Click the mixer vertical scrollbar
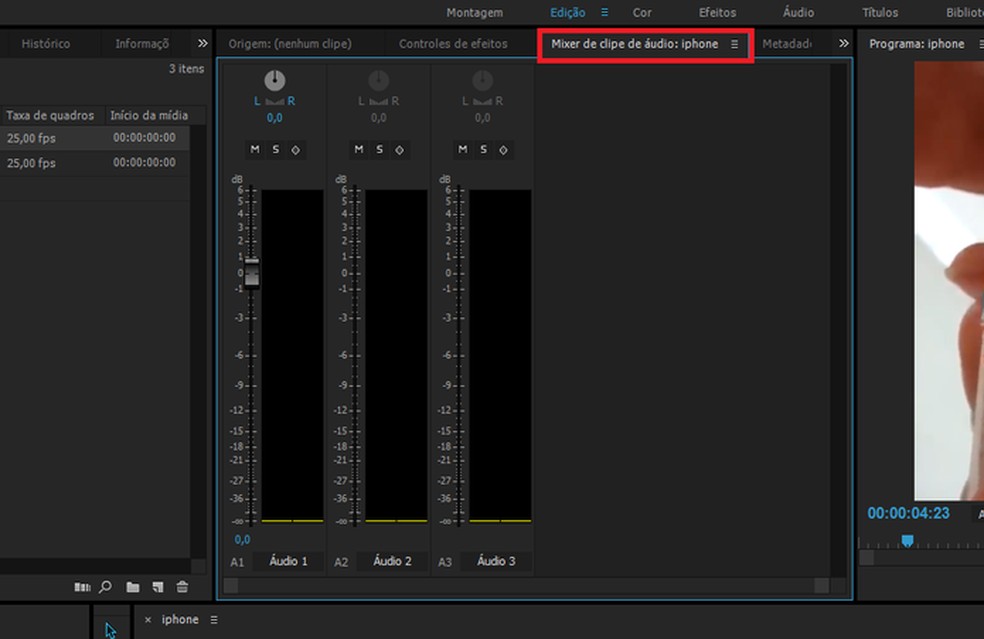984x639 pixels. (837, 319)
